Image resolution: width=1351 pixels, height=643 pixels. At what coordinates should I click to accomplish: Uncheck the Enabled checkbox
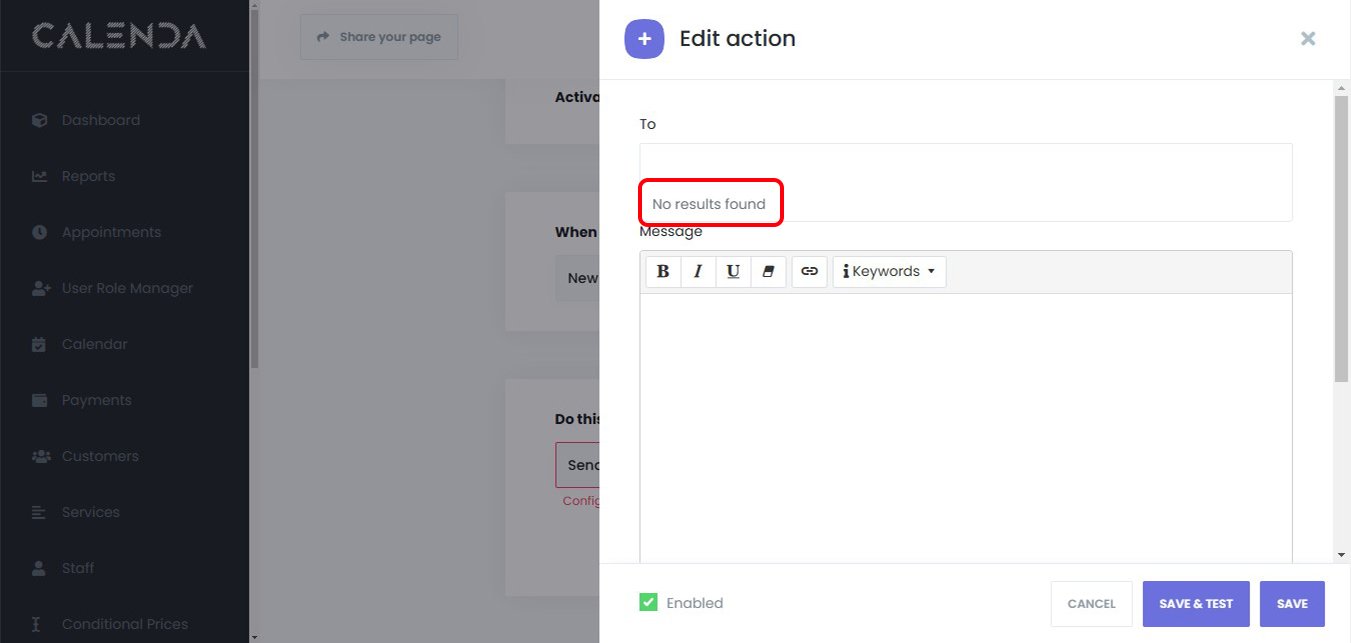pos(649,602)
